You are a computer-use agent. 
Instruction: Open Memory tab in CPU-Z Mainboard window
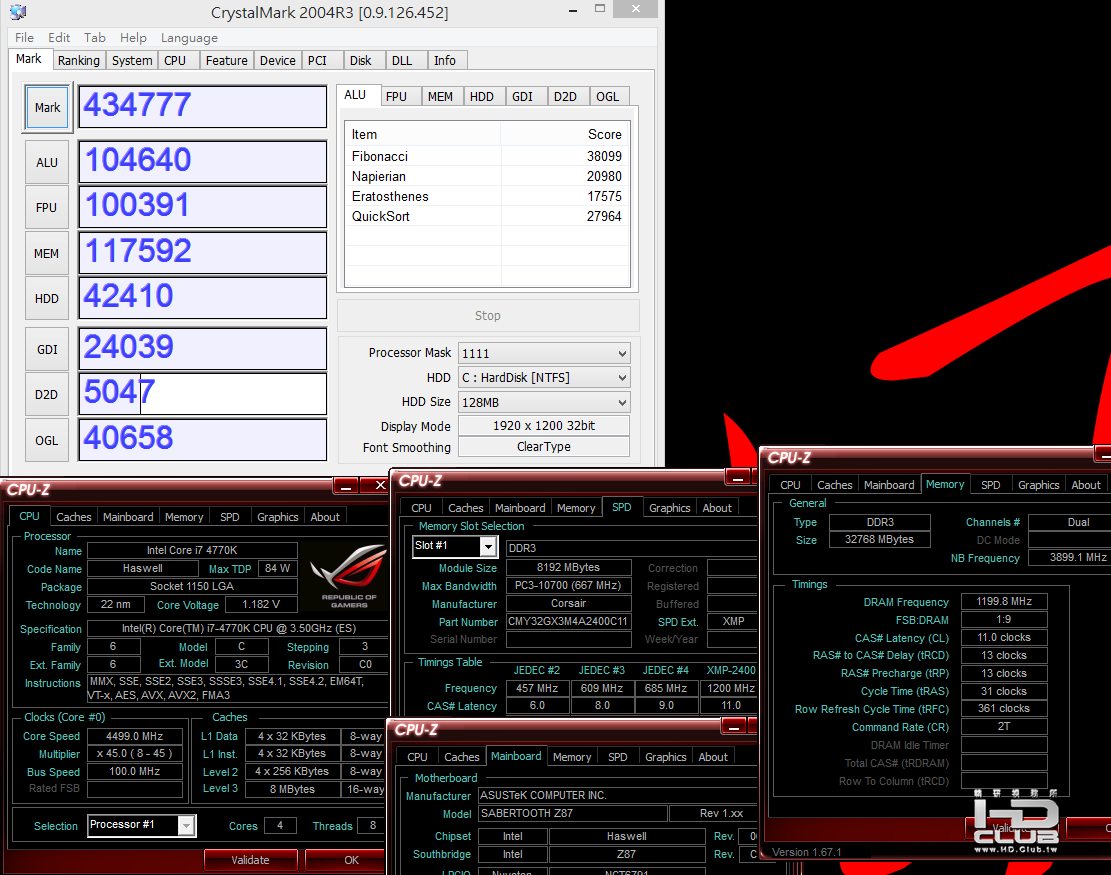pyautogui.click(x=572, y=757)
